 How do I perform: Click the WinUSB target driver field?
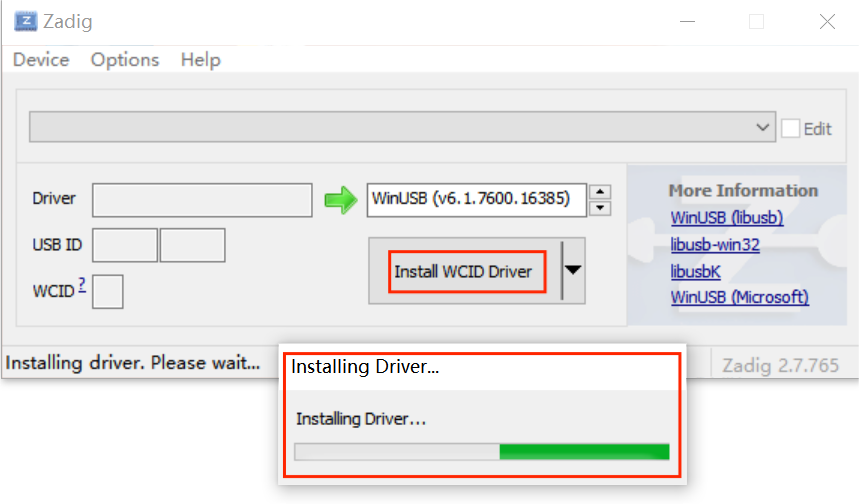click(477, 199)
